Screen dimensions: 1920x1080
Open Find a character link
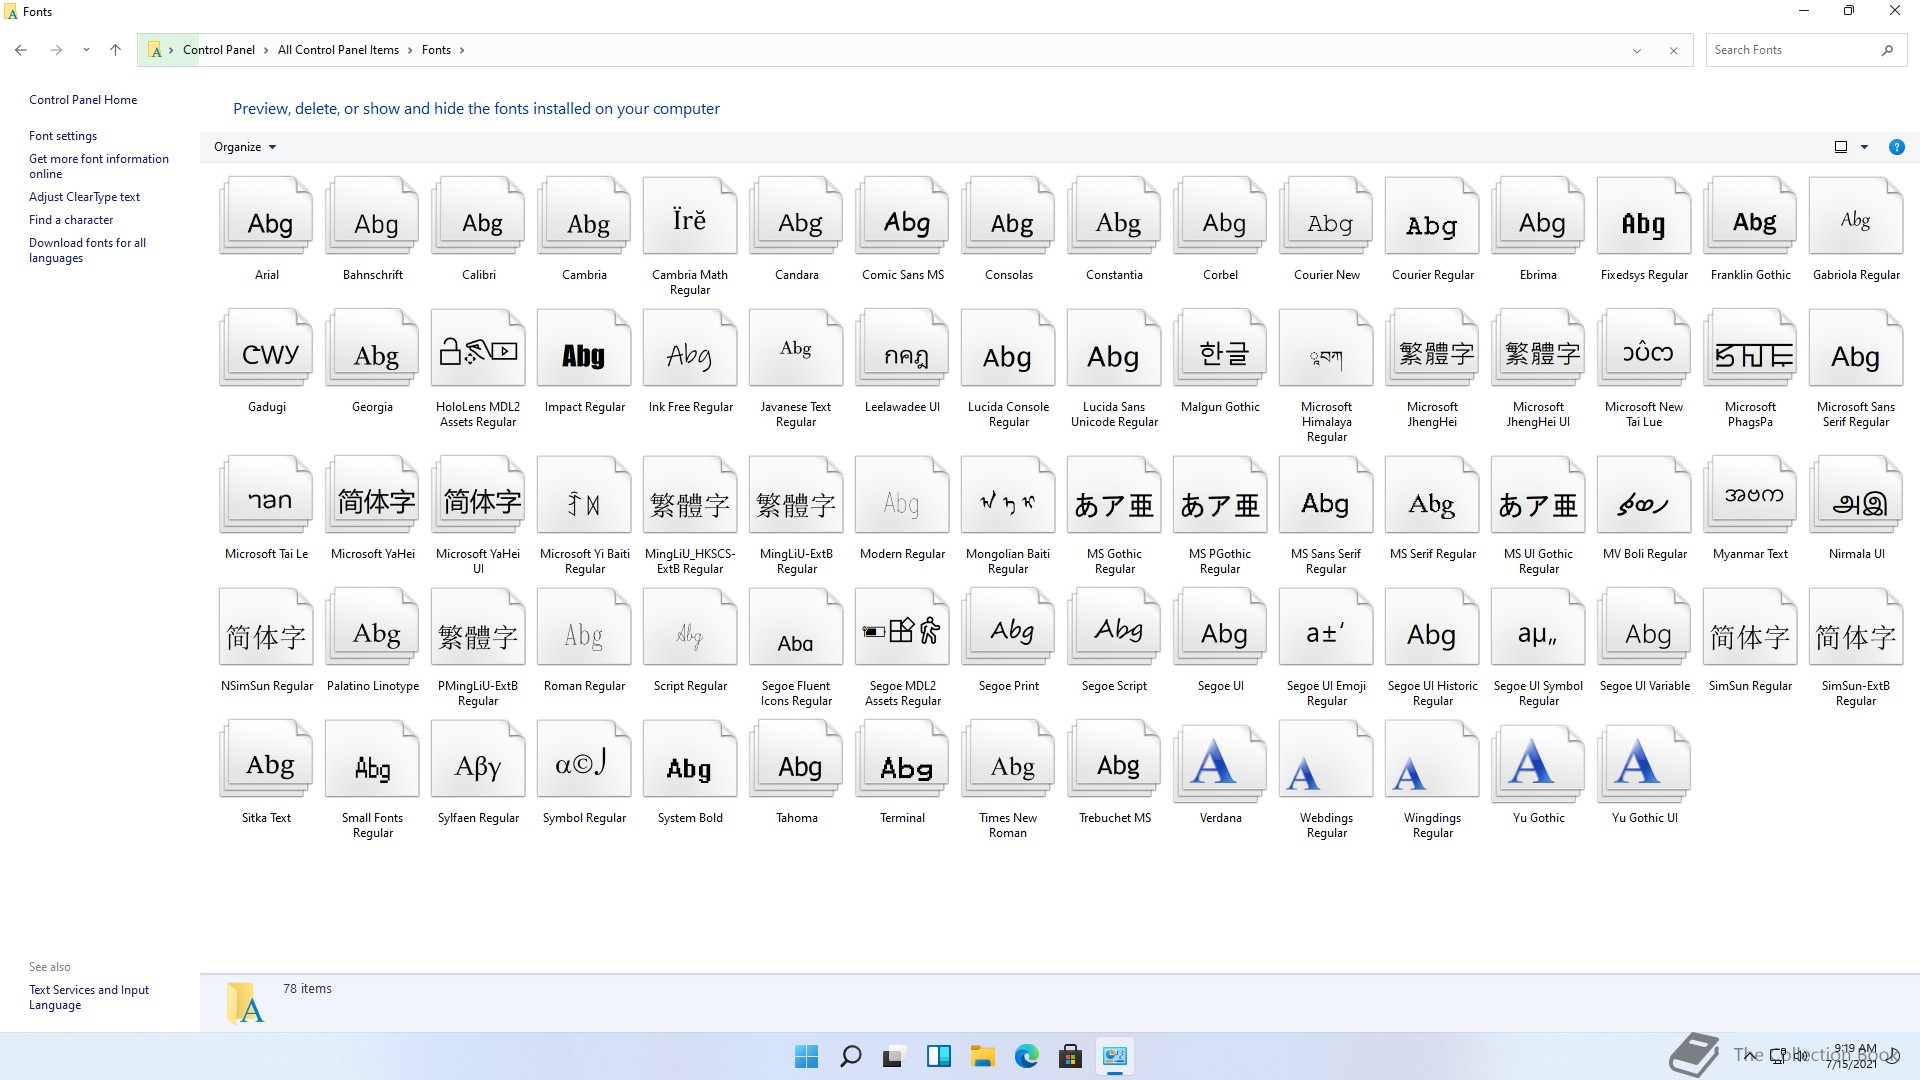[x=71, y=220]
